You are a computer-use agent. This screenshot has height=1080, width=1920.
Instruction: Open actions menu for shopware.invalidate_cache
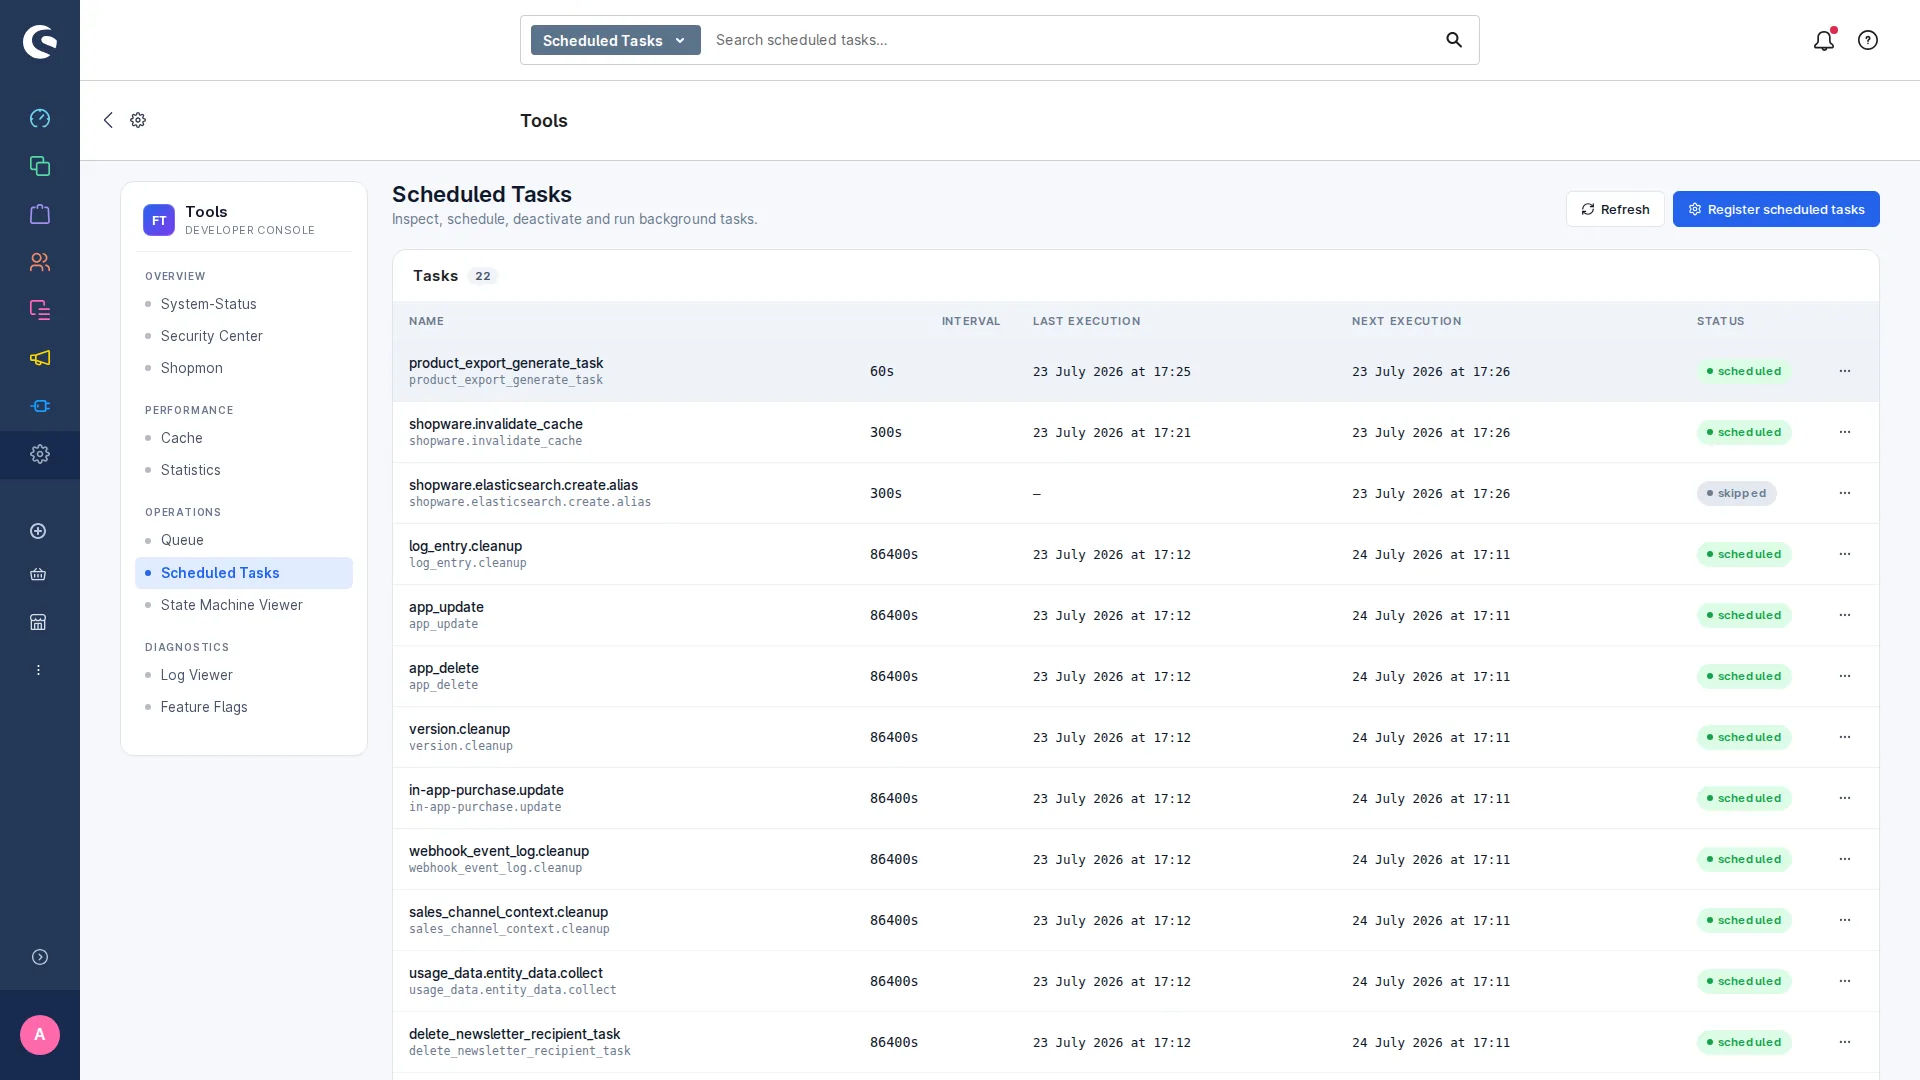coord(1845,432)
